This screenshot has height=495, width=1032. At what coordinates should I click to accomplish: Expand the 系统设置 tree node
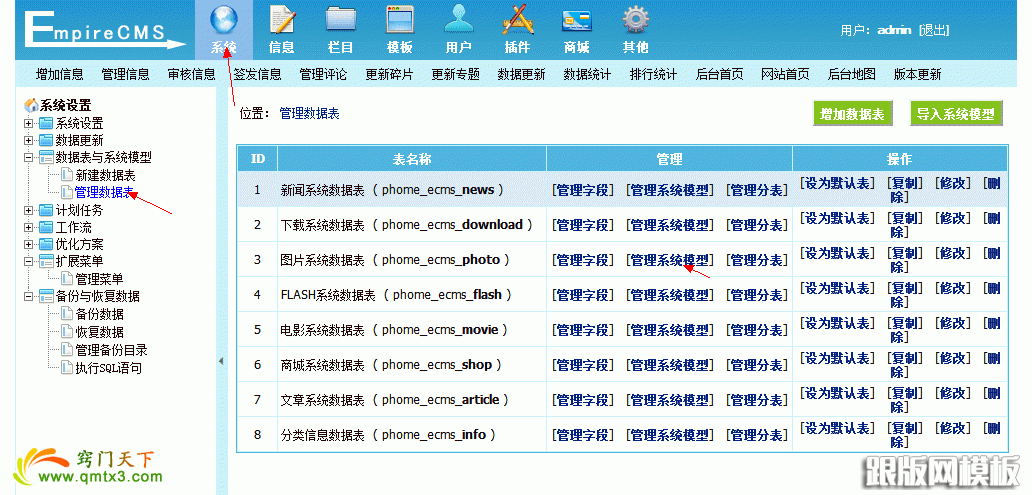[x=29, y=123]
